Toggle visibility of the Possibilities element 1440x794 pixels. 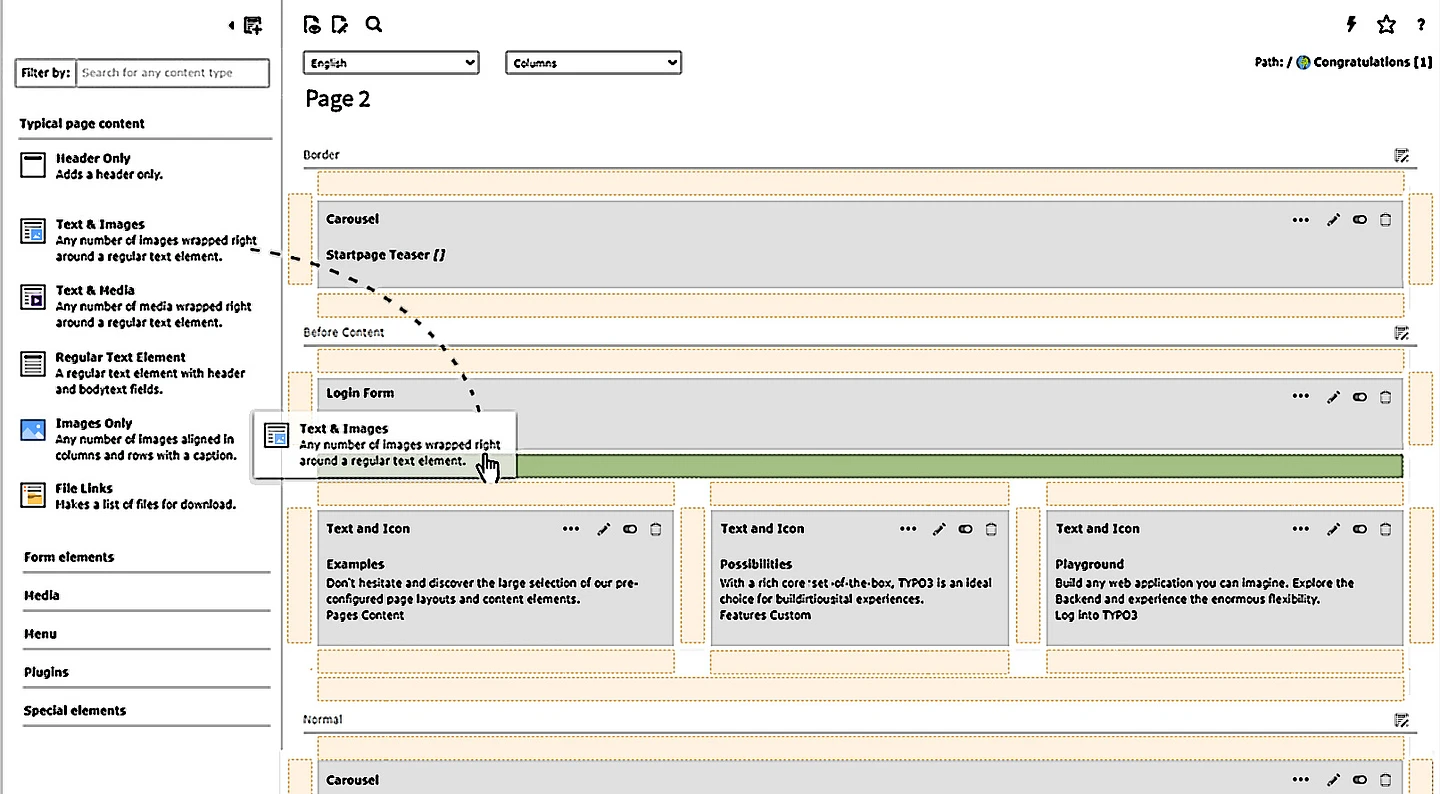point(965,529)
